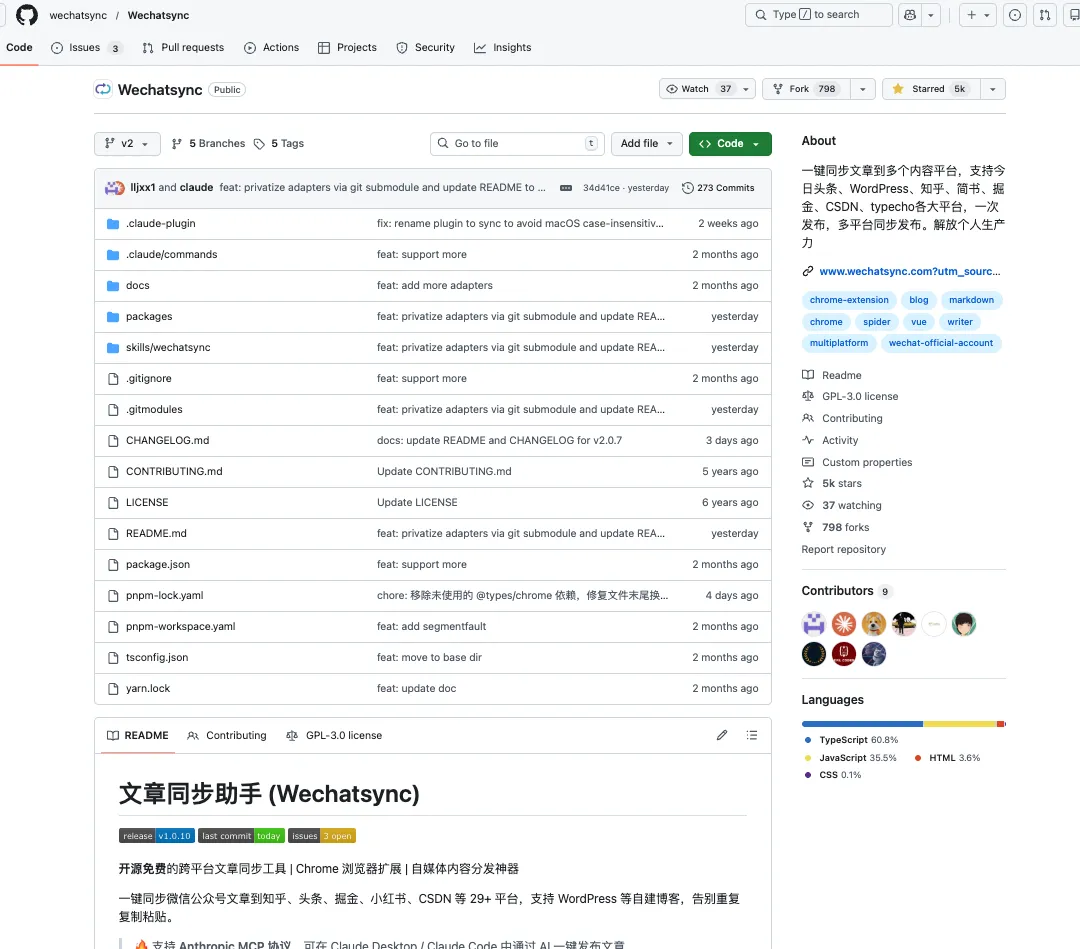The image size is (1080, 949).
Task: Open Readme link in About sidebar
Action: pos(832,375)
